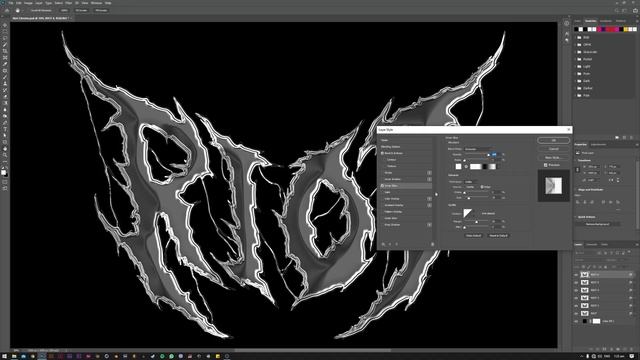Select the Lasso tool
This screenshot has width=640, height=360.
(x=5, y=38)
